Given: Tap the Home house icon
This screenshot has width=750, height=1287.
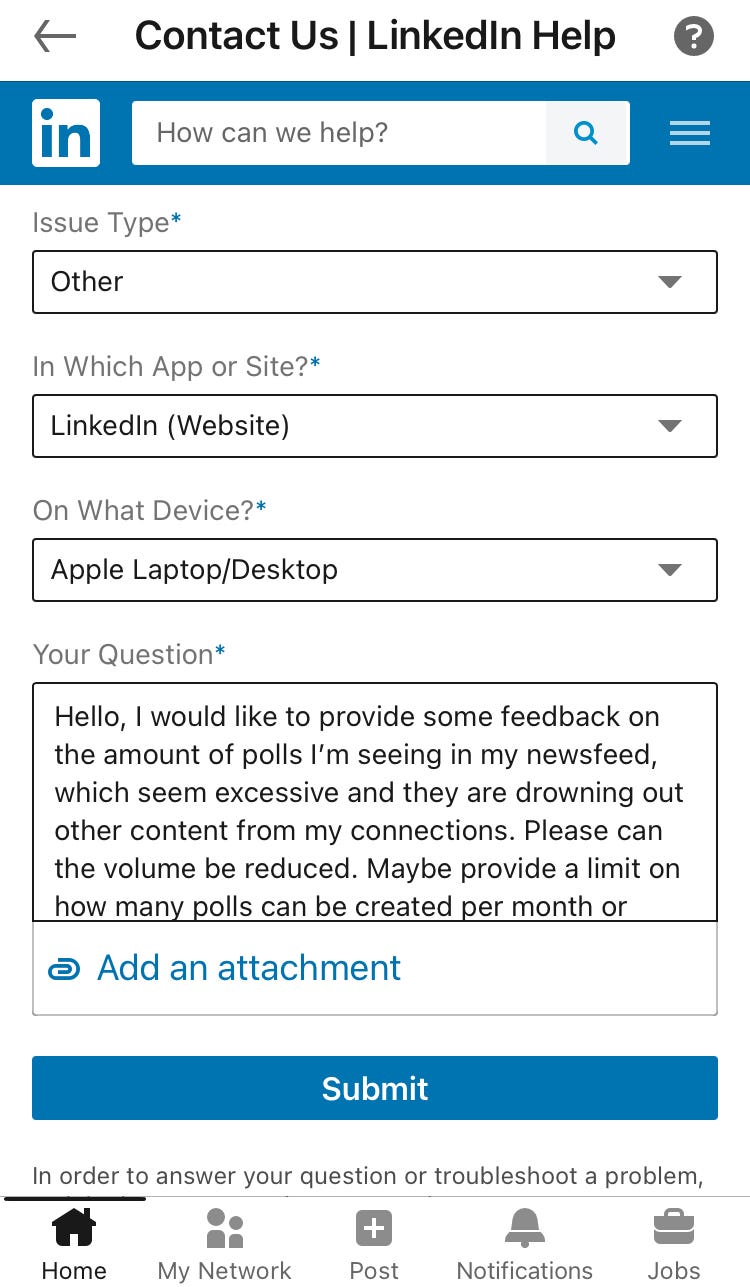Looking at the screenshot, I should (74, 1227).
